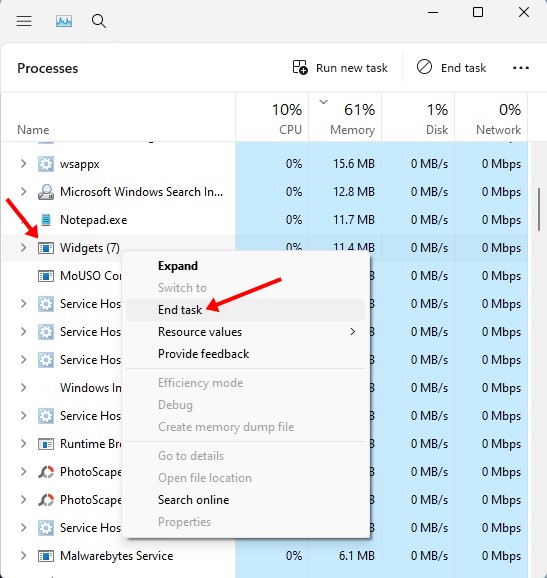Open the hamburger navigation menu
The image size is (547, 578).
(x=24, y=21)
